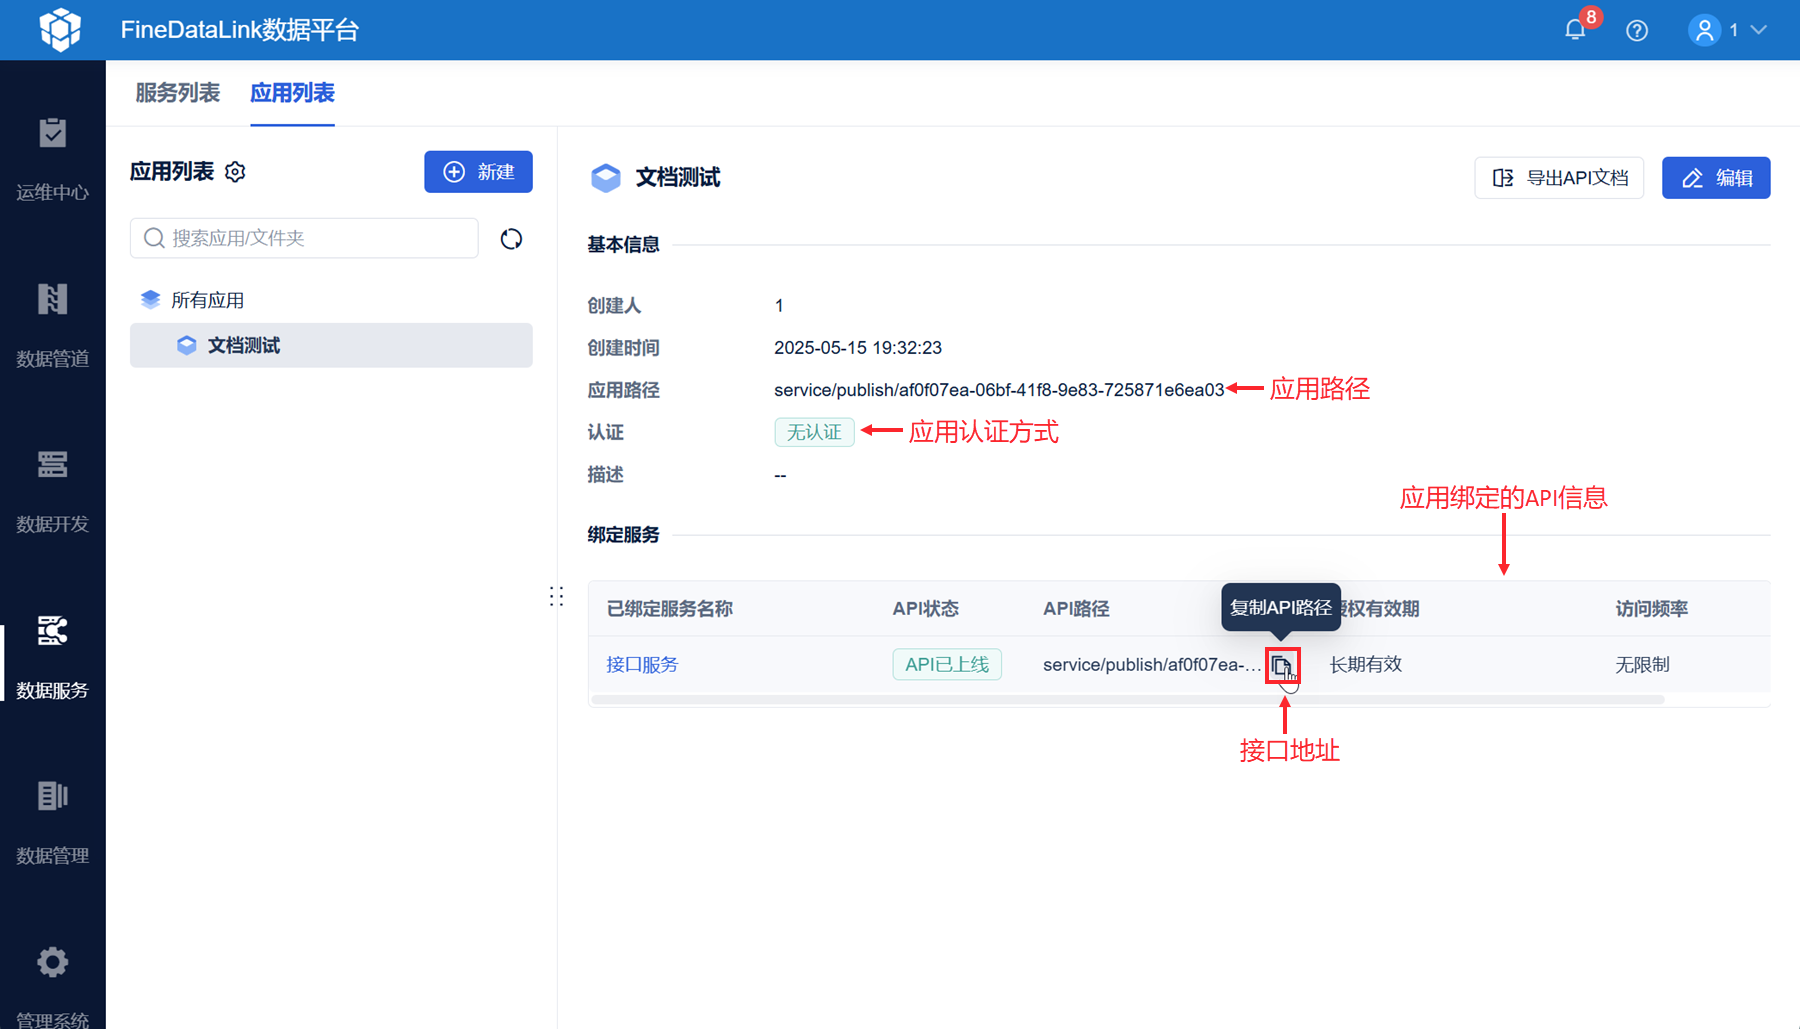1800x1029 pixels.
Task: Click the 无认证 tag
Action: [814, 432]
